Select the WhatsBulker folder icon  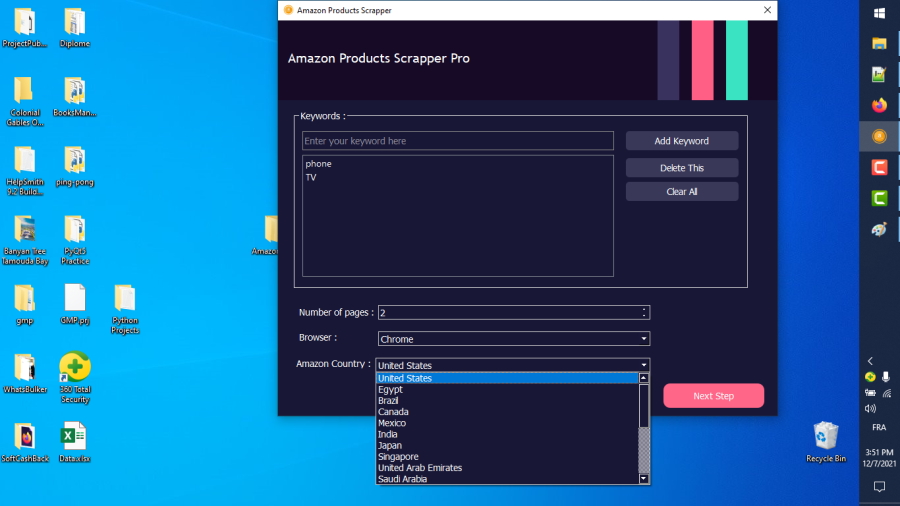[x=24, y=373]
